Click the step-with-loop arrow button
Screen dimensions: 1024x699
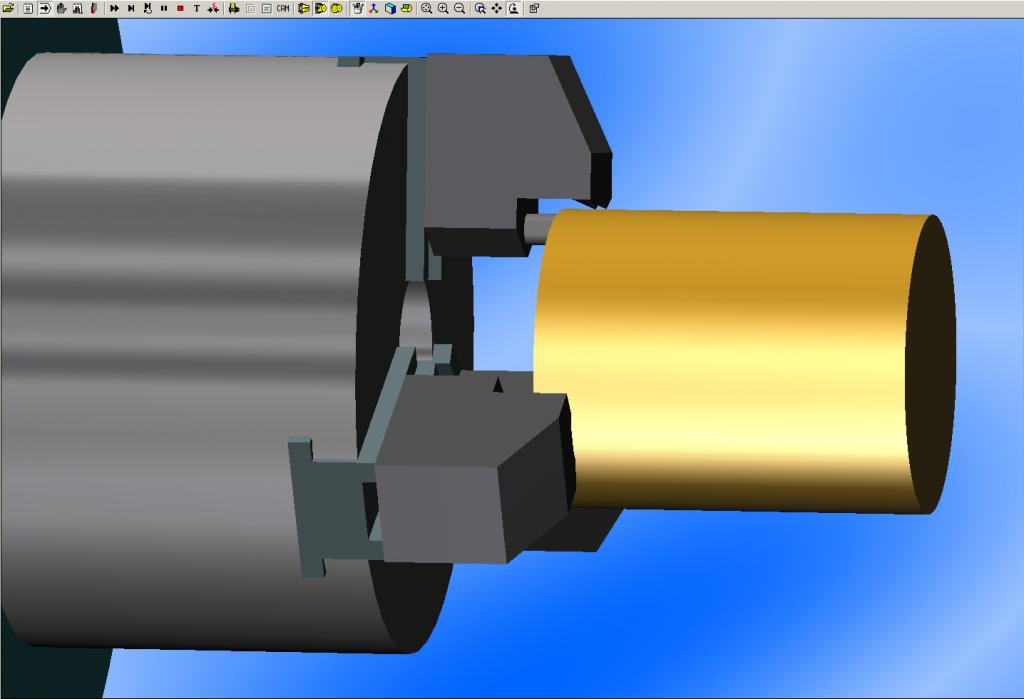pos(147,8)
